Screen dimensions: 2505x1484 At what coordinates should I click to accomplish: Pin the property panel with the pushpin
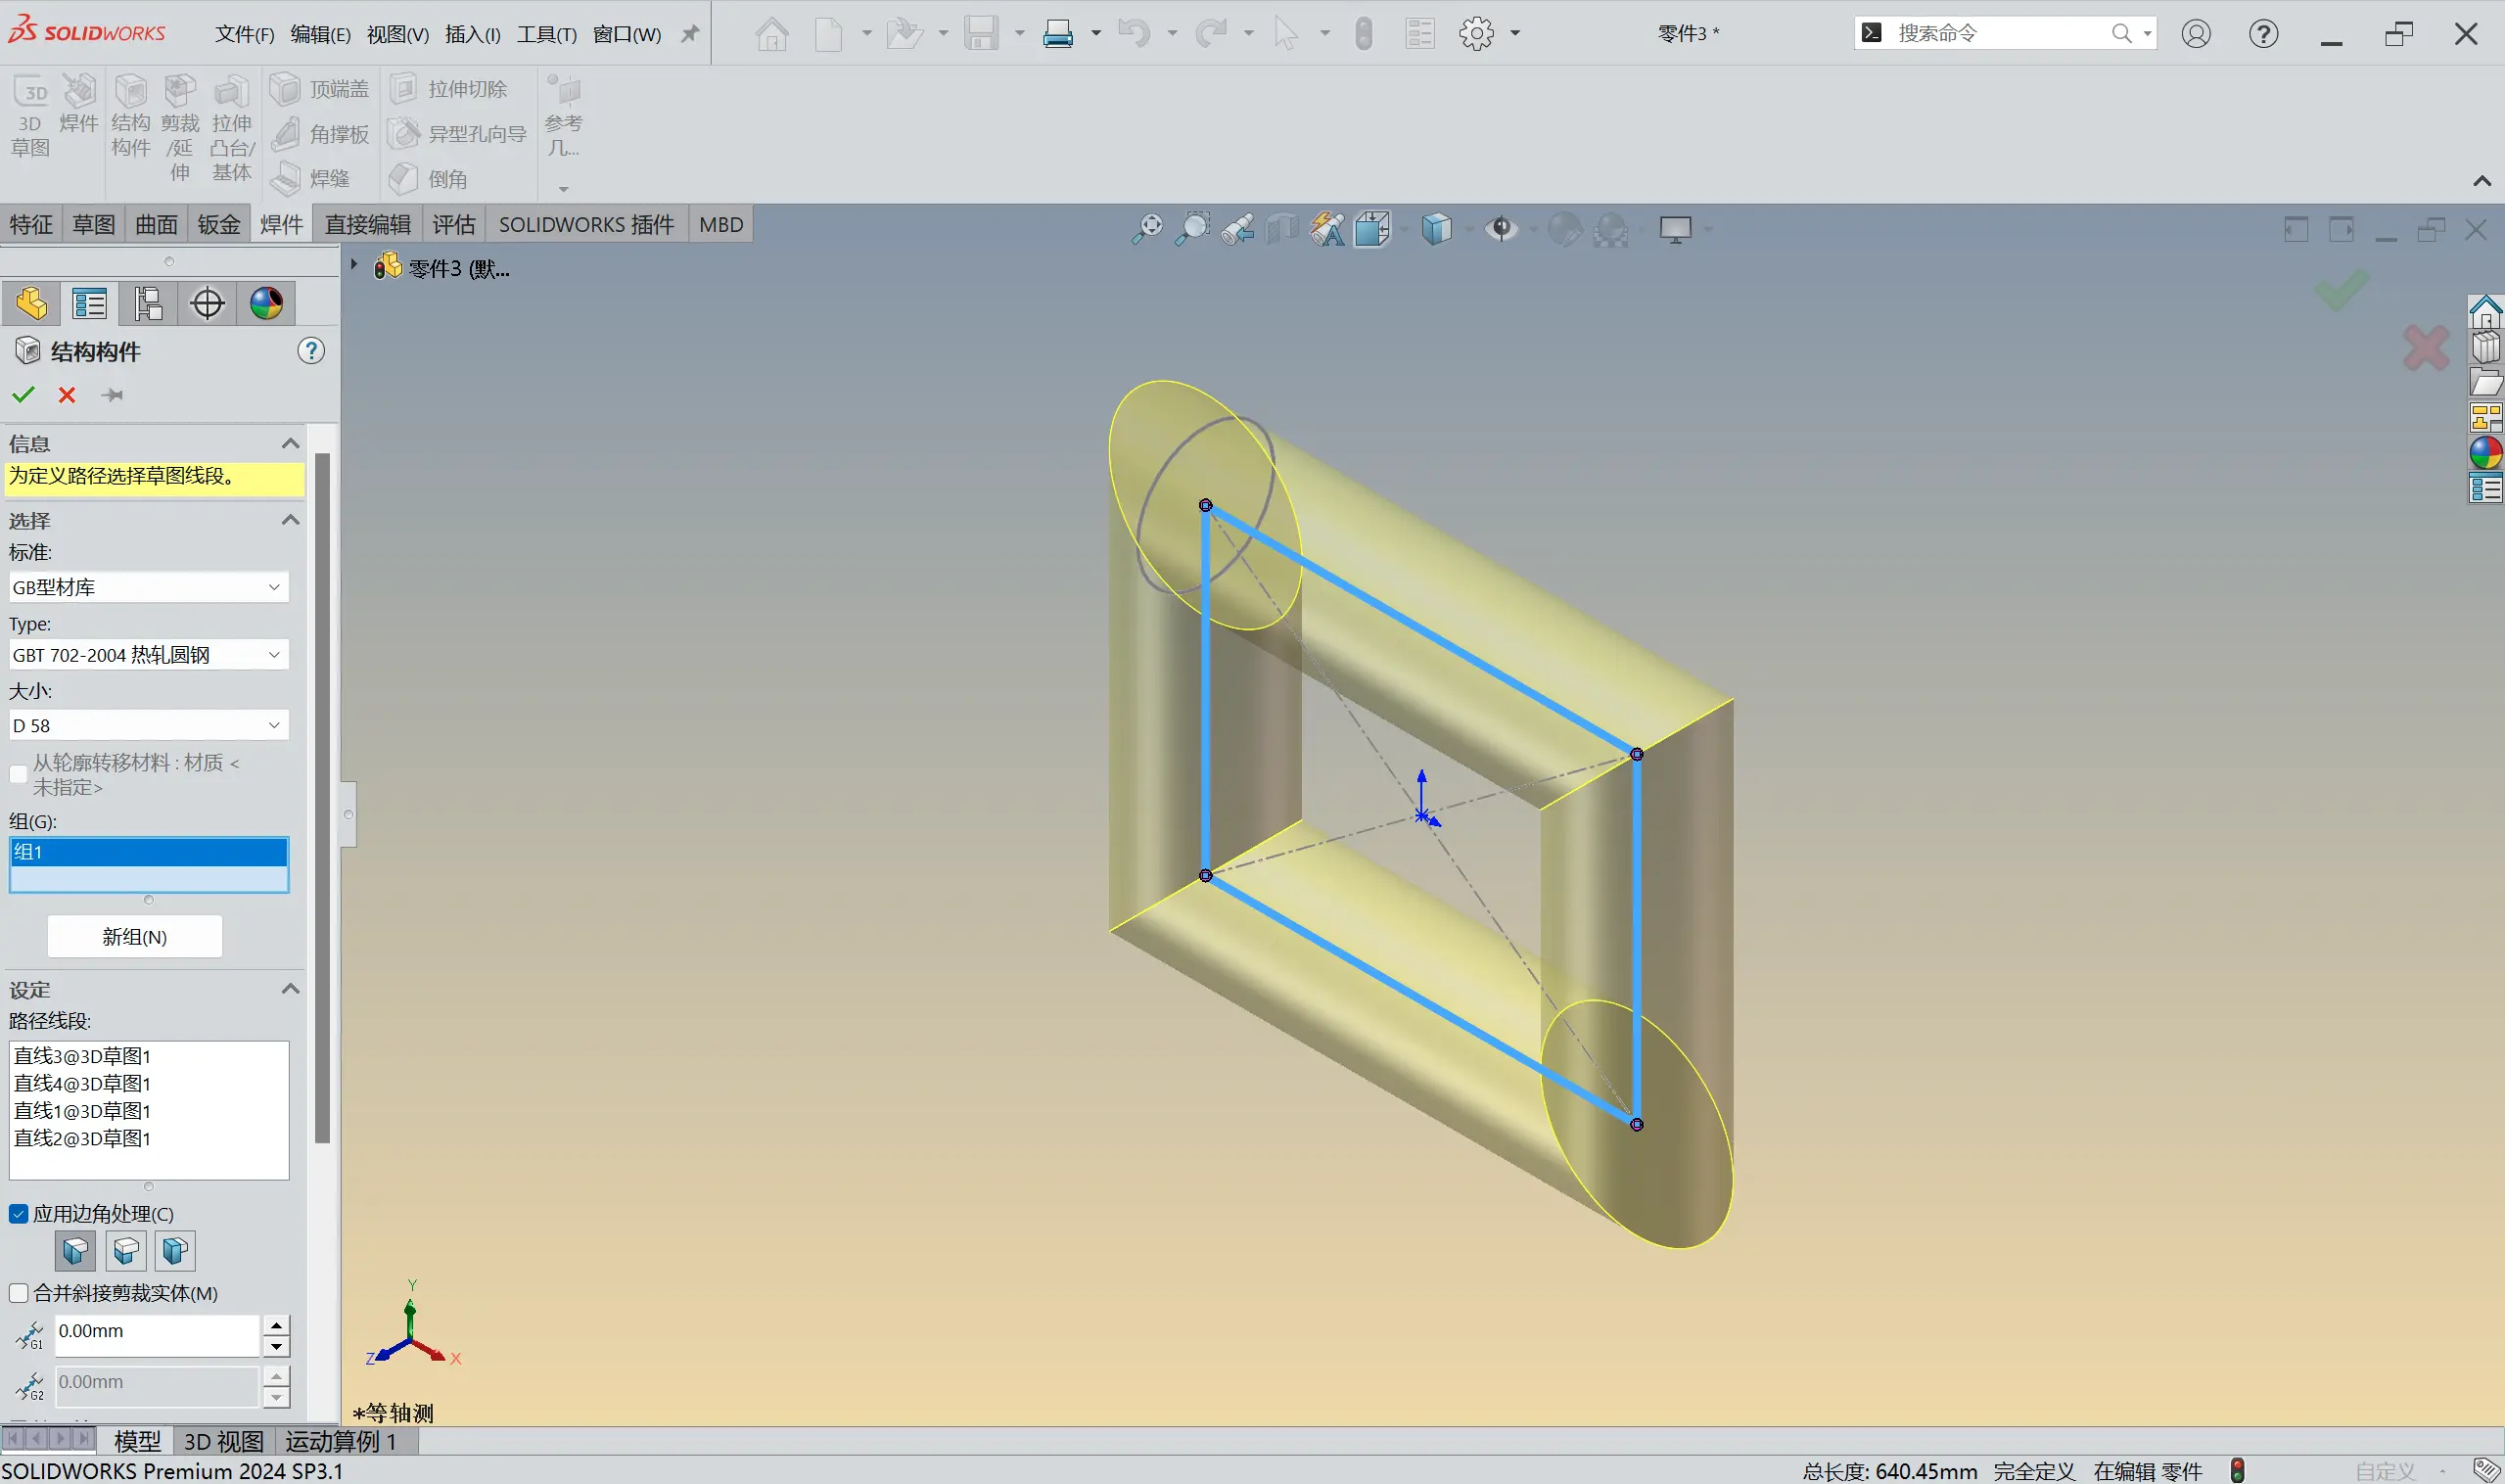[x=112, y=395]
